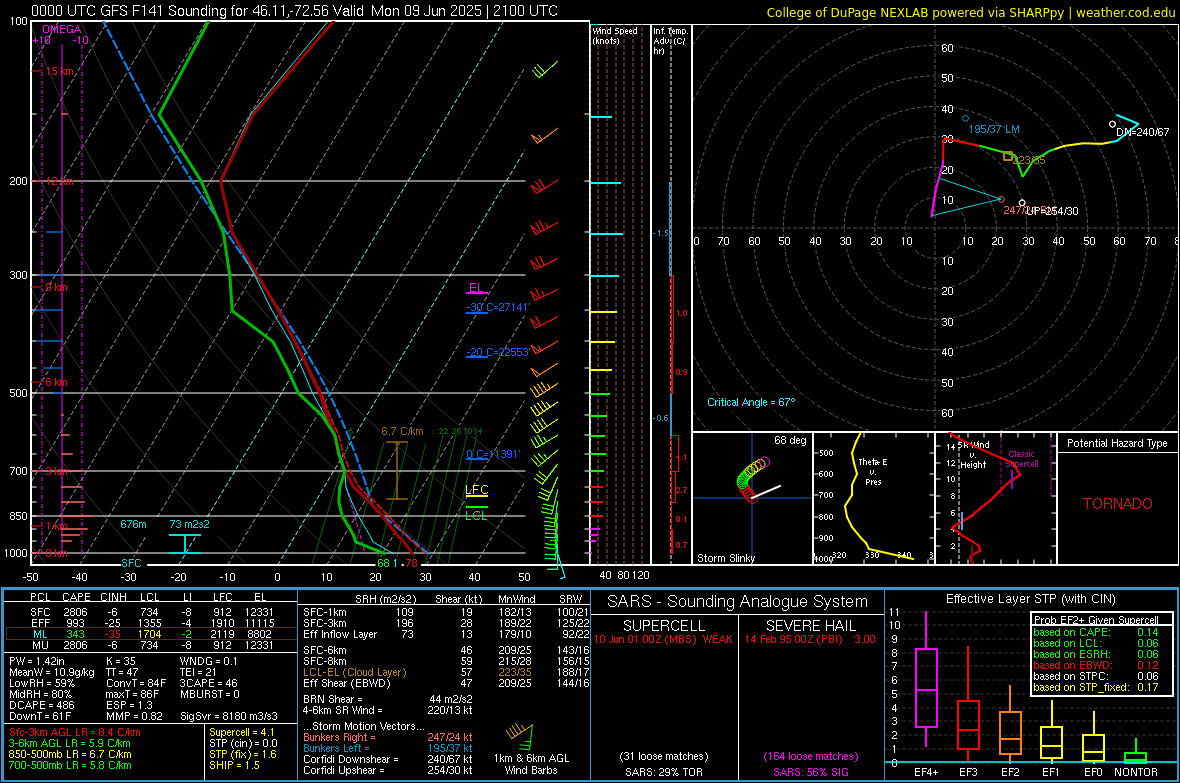Click the orange square marker on hodograph
The image size is (1180, 783).
click(1008, 157)
